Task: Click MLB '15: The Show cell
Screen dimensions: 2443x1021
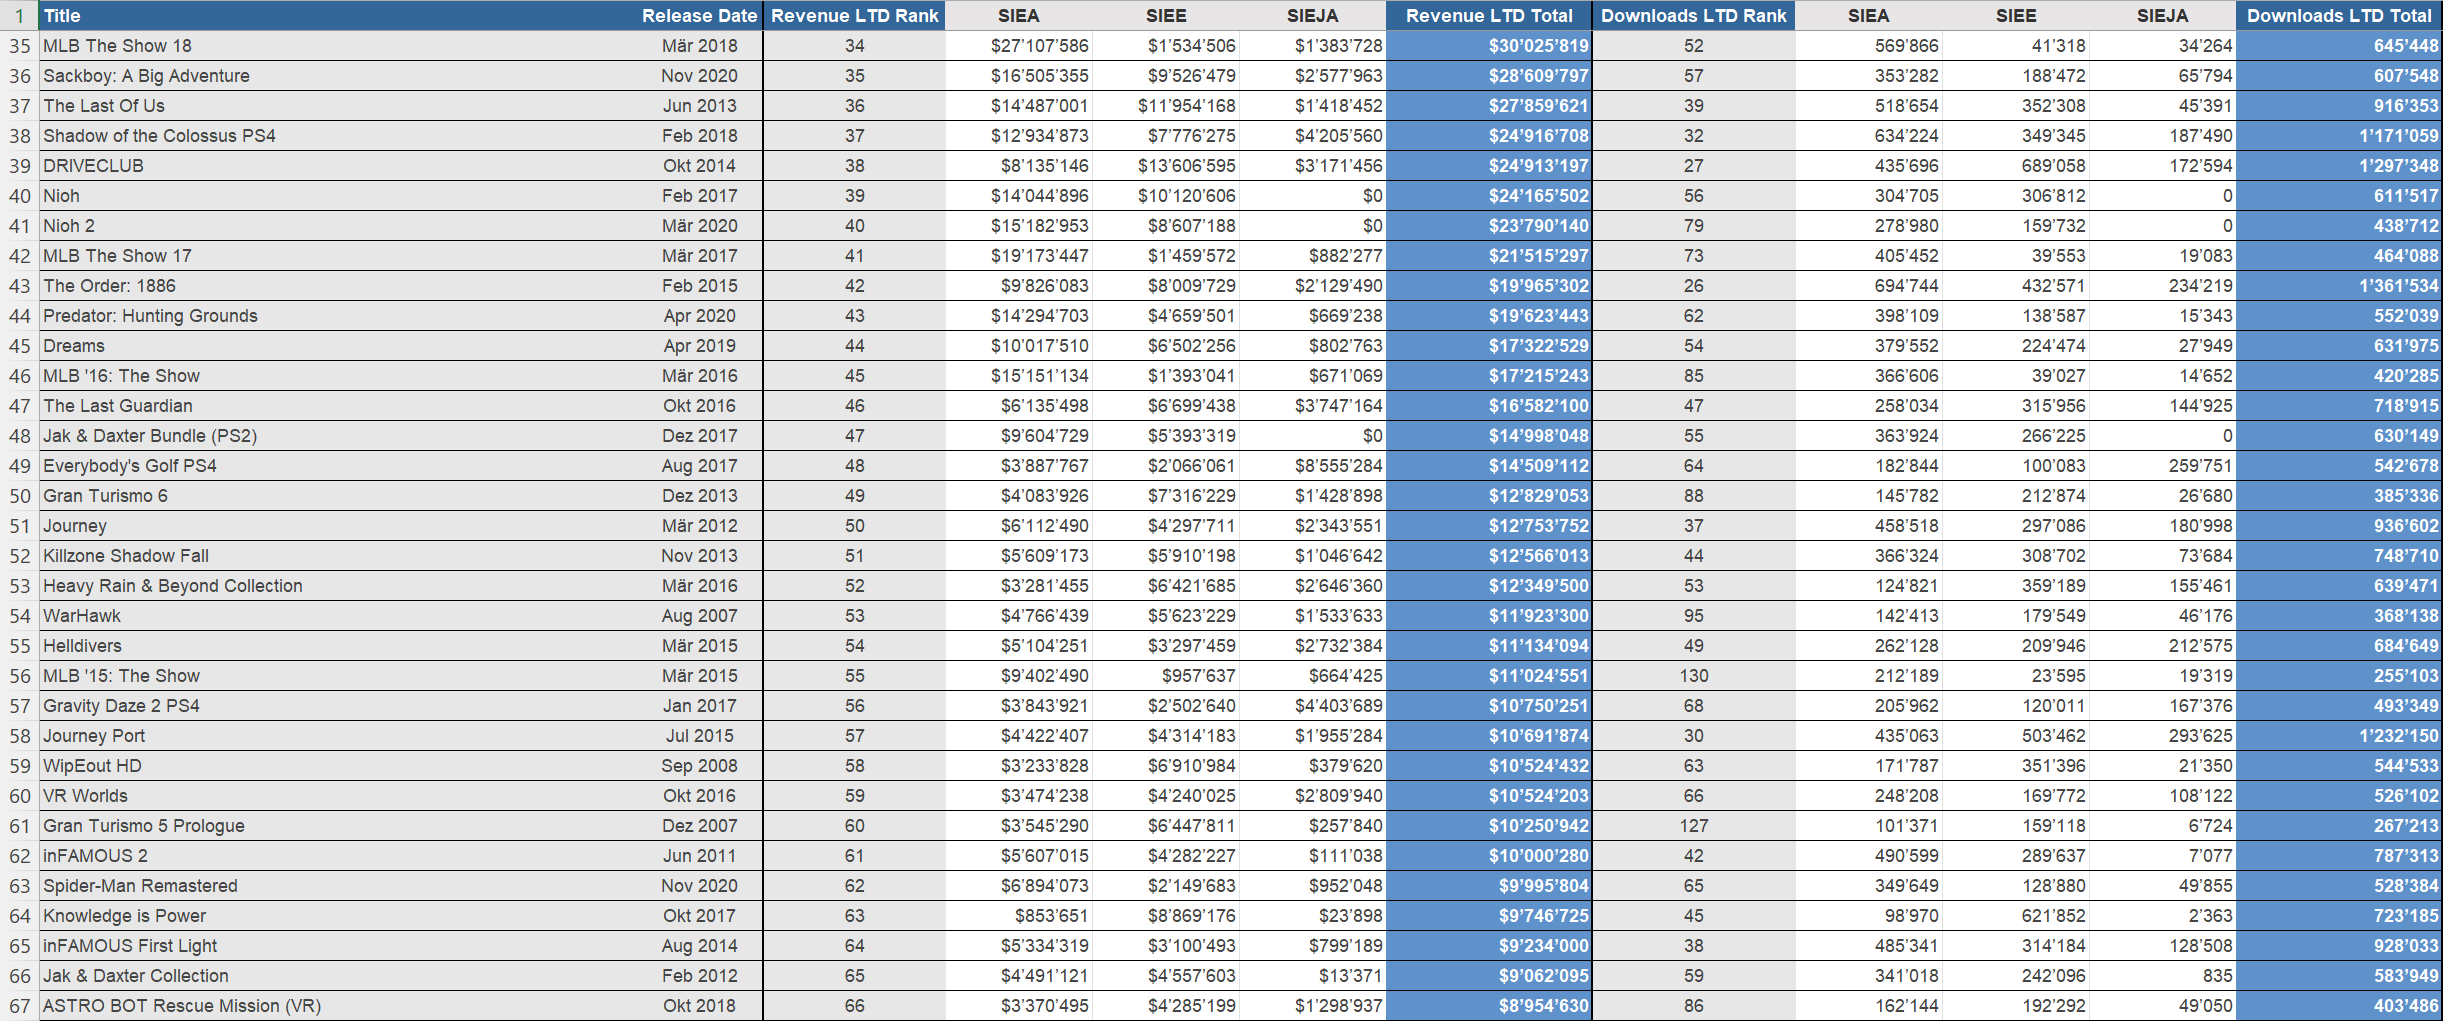Action: tap(338, 676)
